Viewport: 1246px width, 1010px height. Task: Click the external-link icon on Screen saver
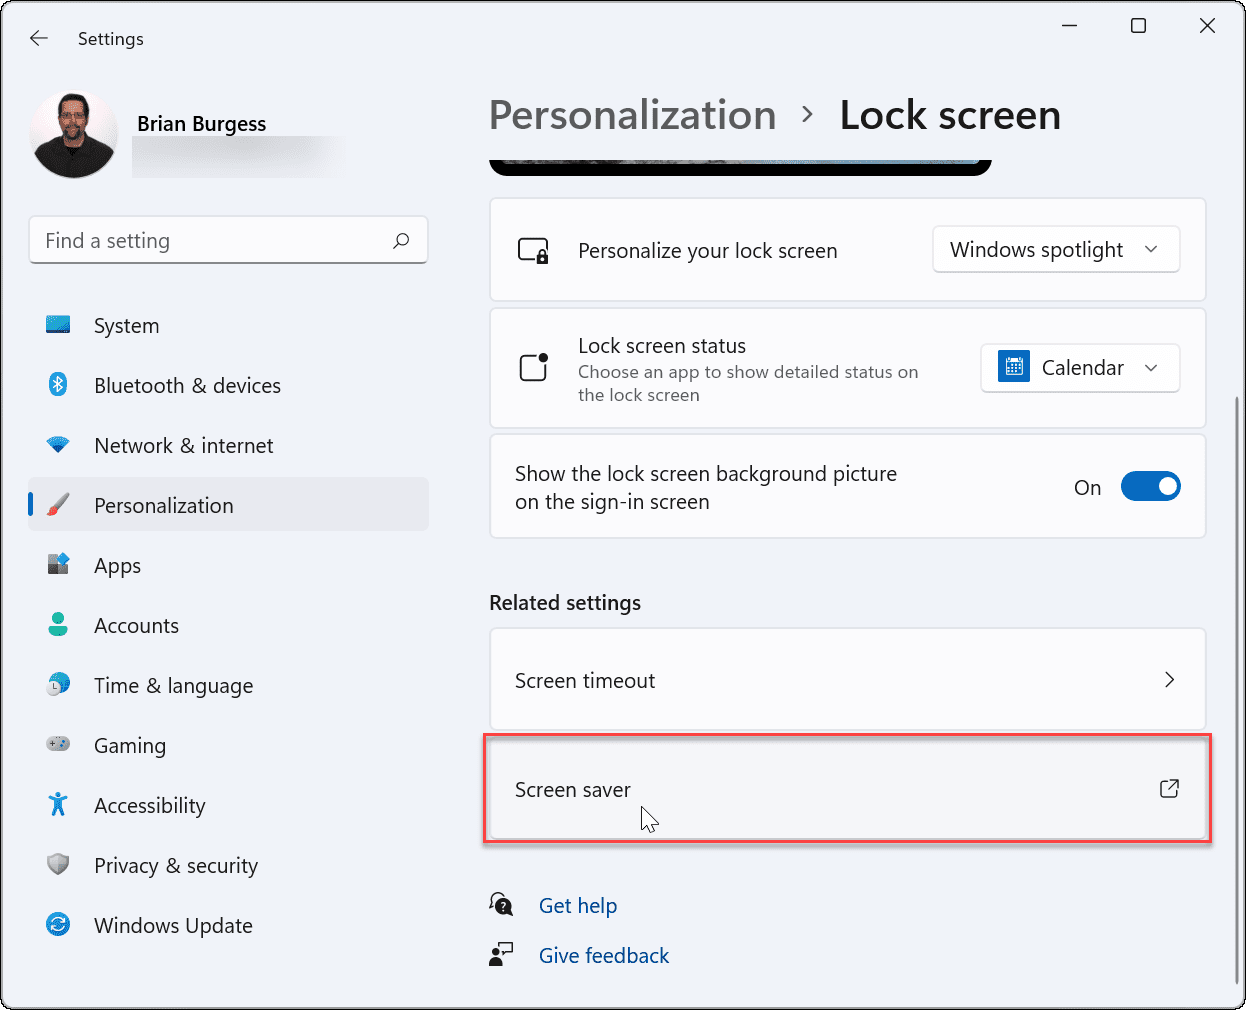pyautogui.click(x=1169, y=789)
